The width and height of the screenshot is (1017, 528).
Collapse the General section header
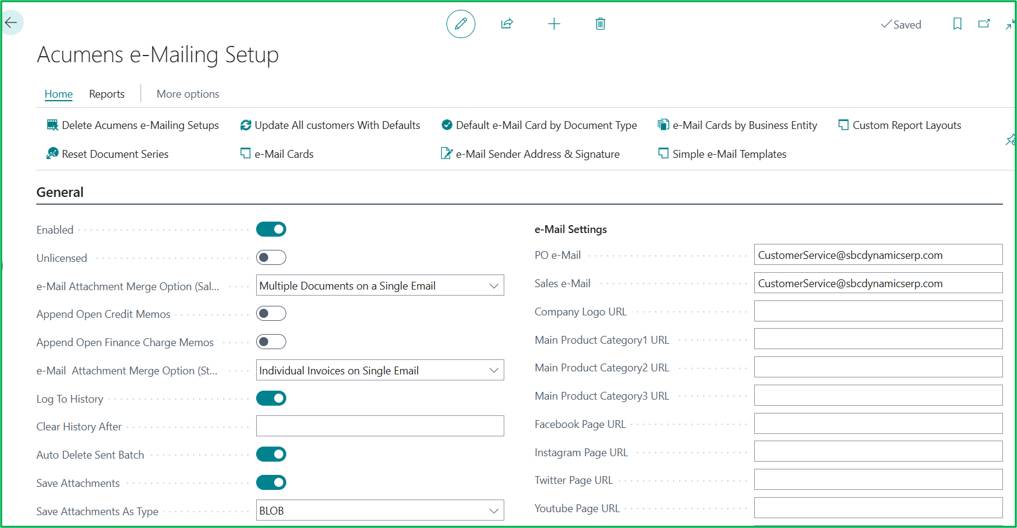(60, 192)
